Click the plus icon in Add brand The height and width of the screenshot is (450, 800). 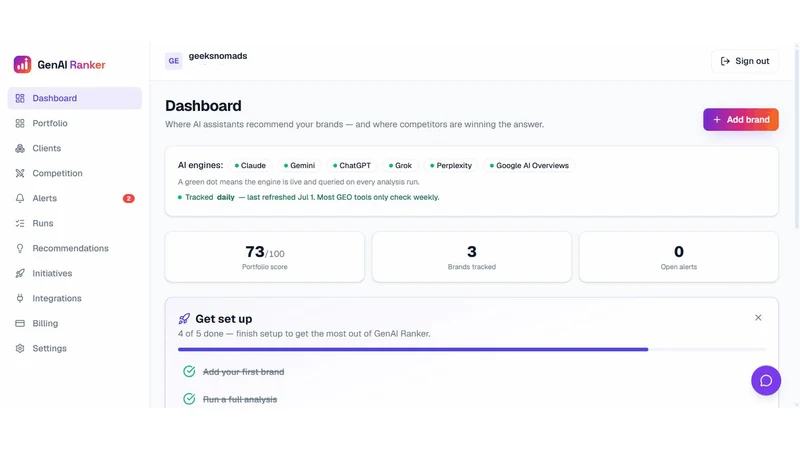coord(717,119)
